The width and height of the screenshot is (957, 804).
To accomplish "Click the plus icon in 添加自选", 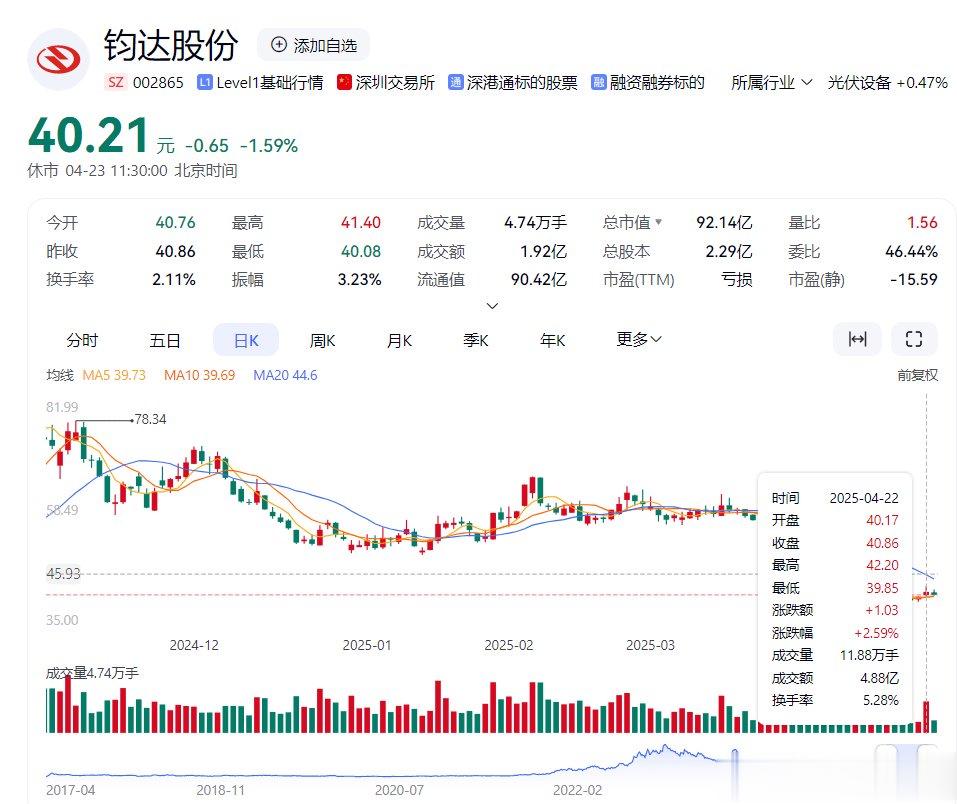I will tap(279, 45).
